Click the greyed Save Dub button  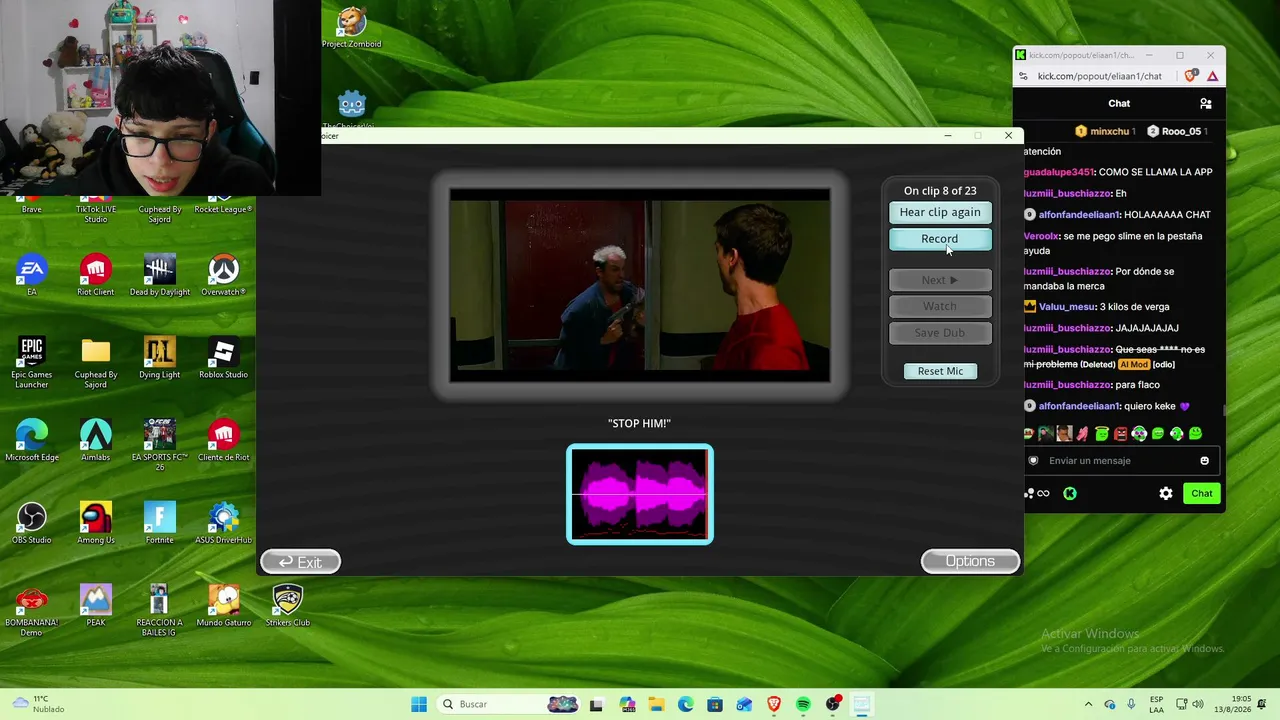[940, 333]
